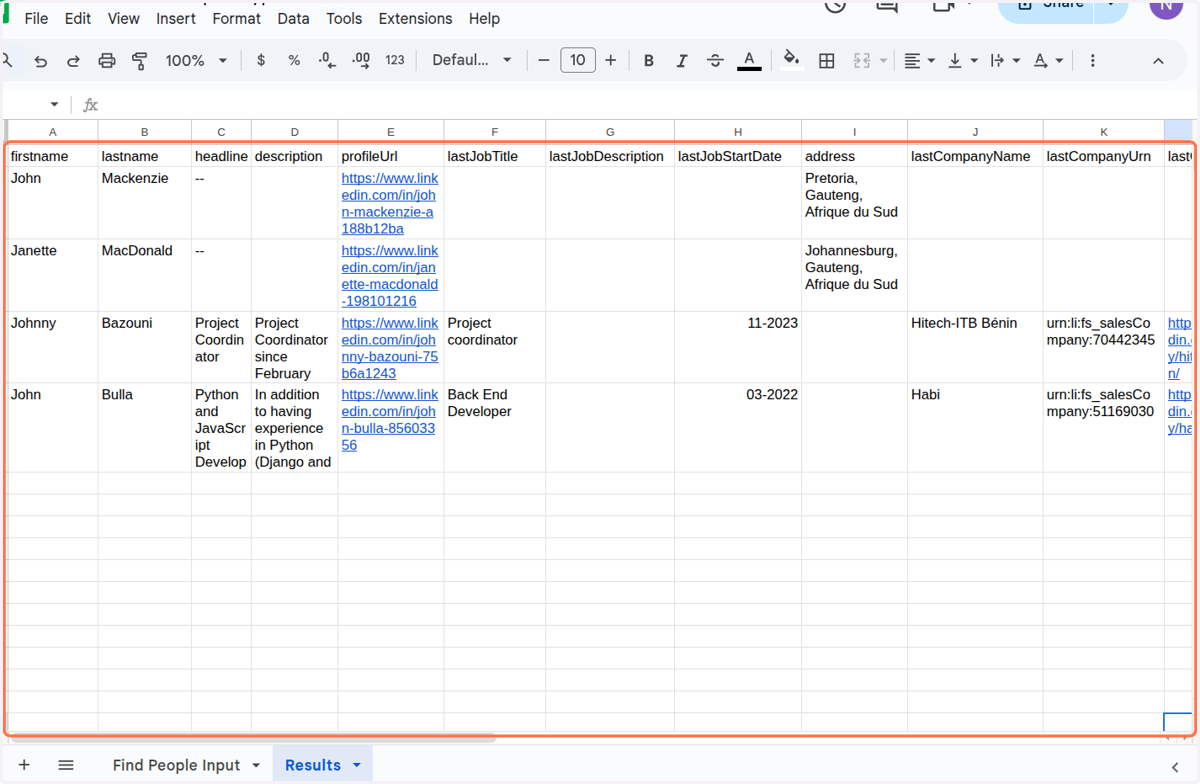
Task: Increase decimal places icon
Action: tap(361, 60)
